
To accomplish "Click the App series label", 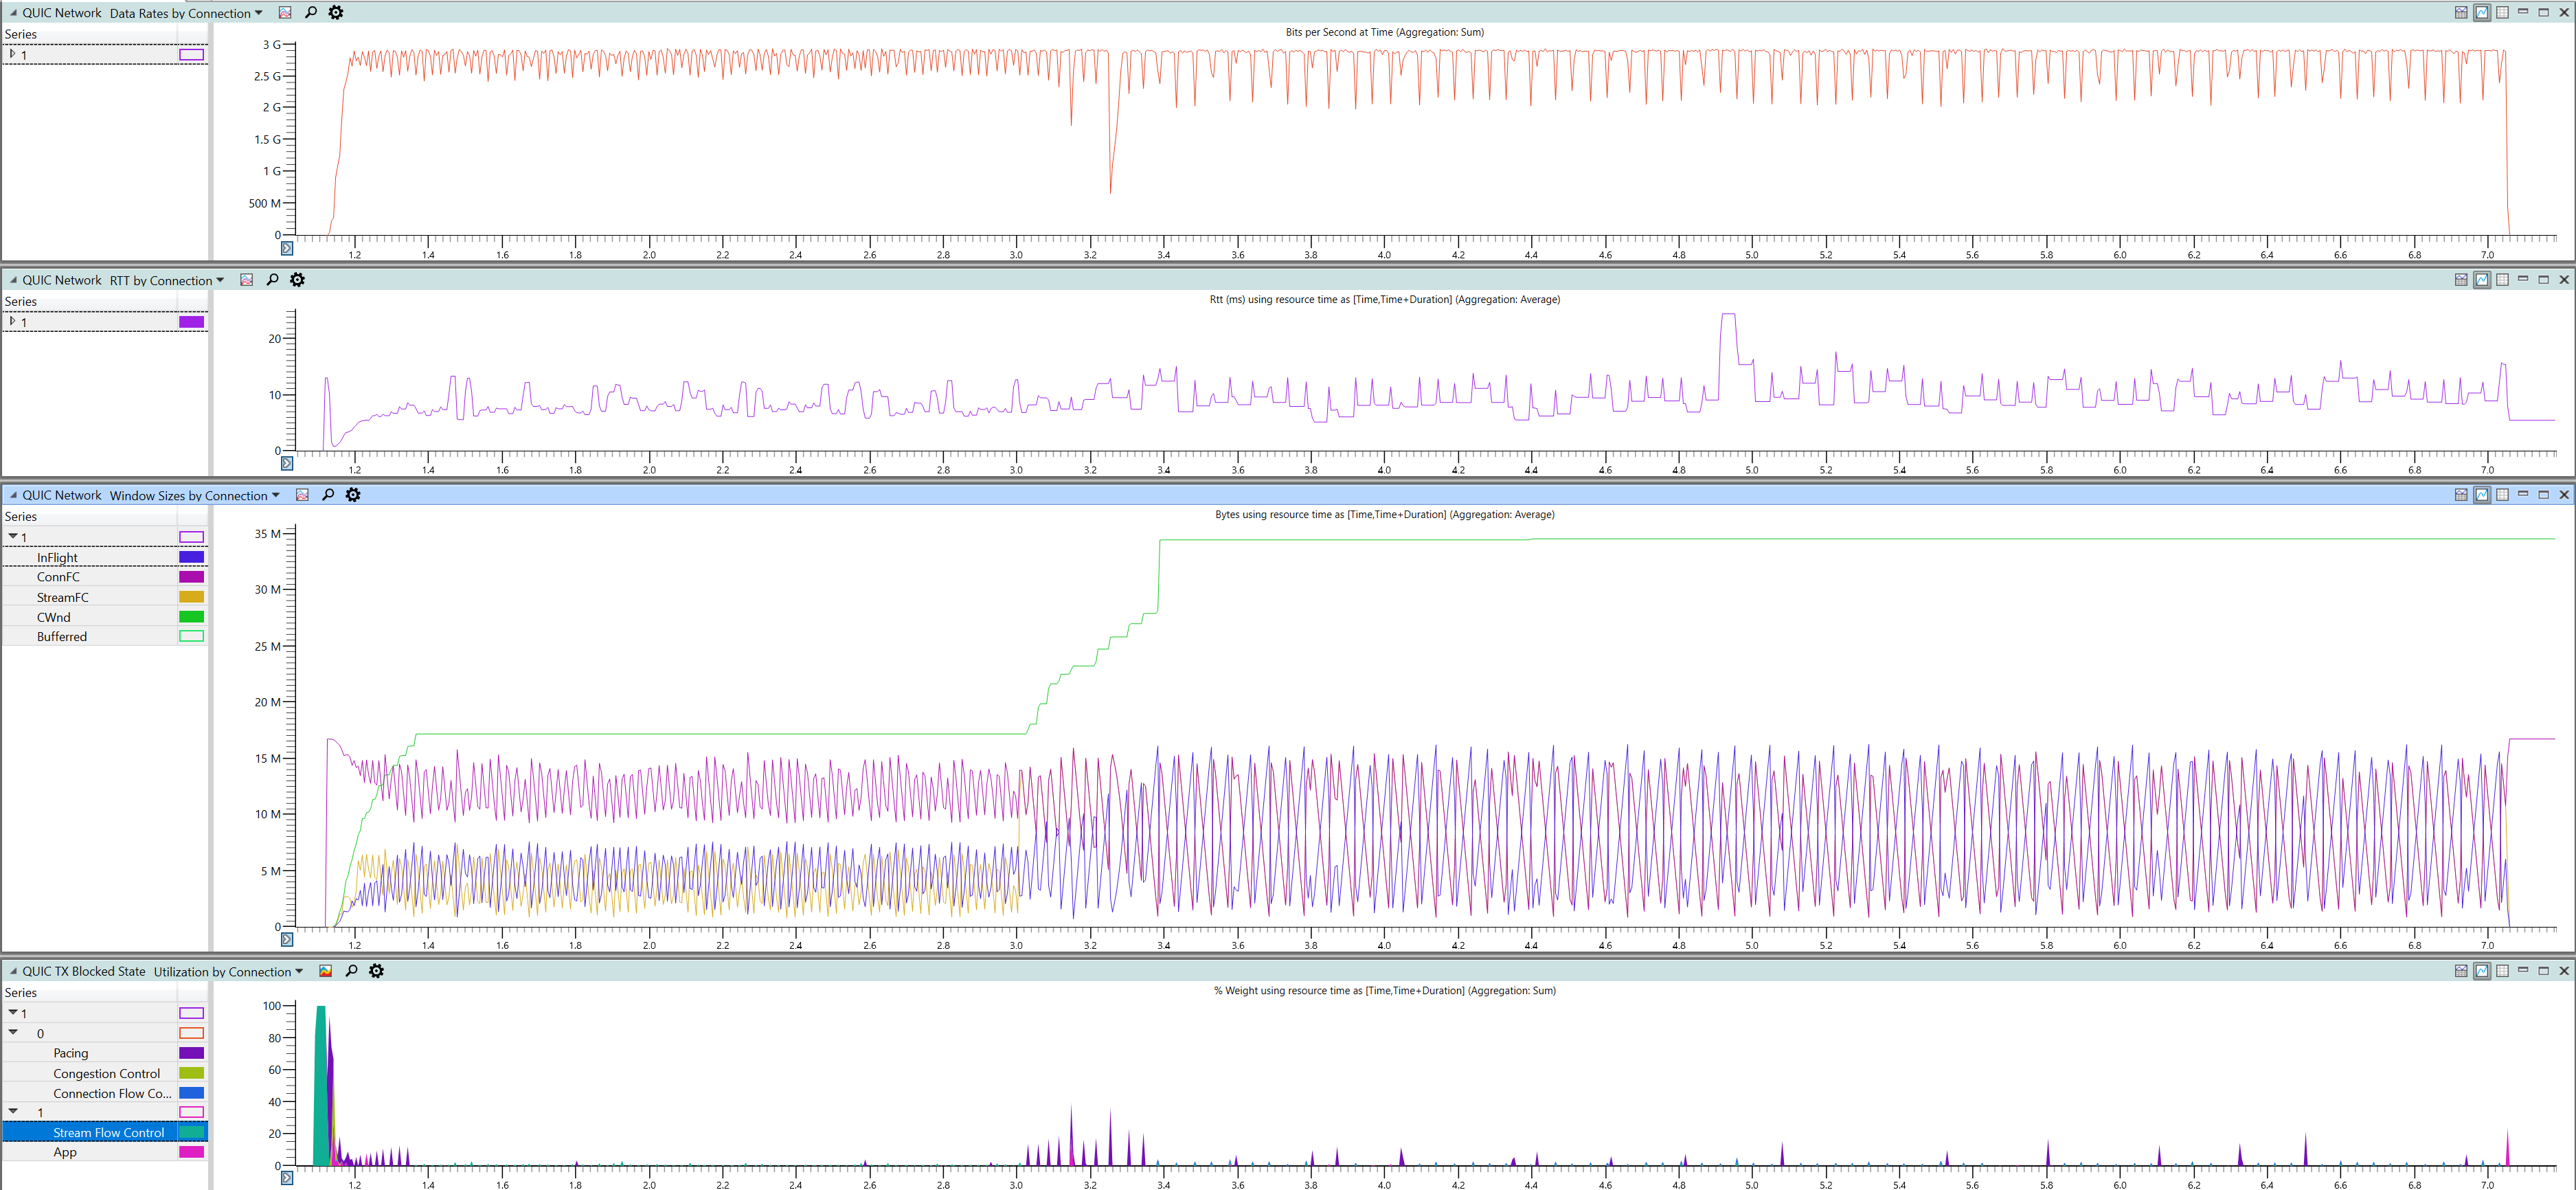I will point(65,1152).
